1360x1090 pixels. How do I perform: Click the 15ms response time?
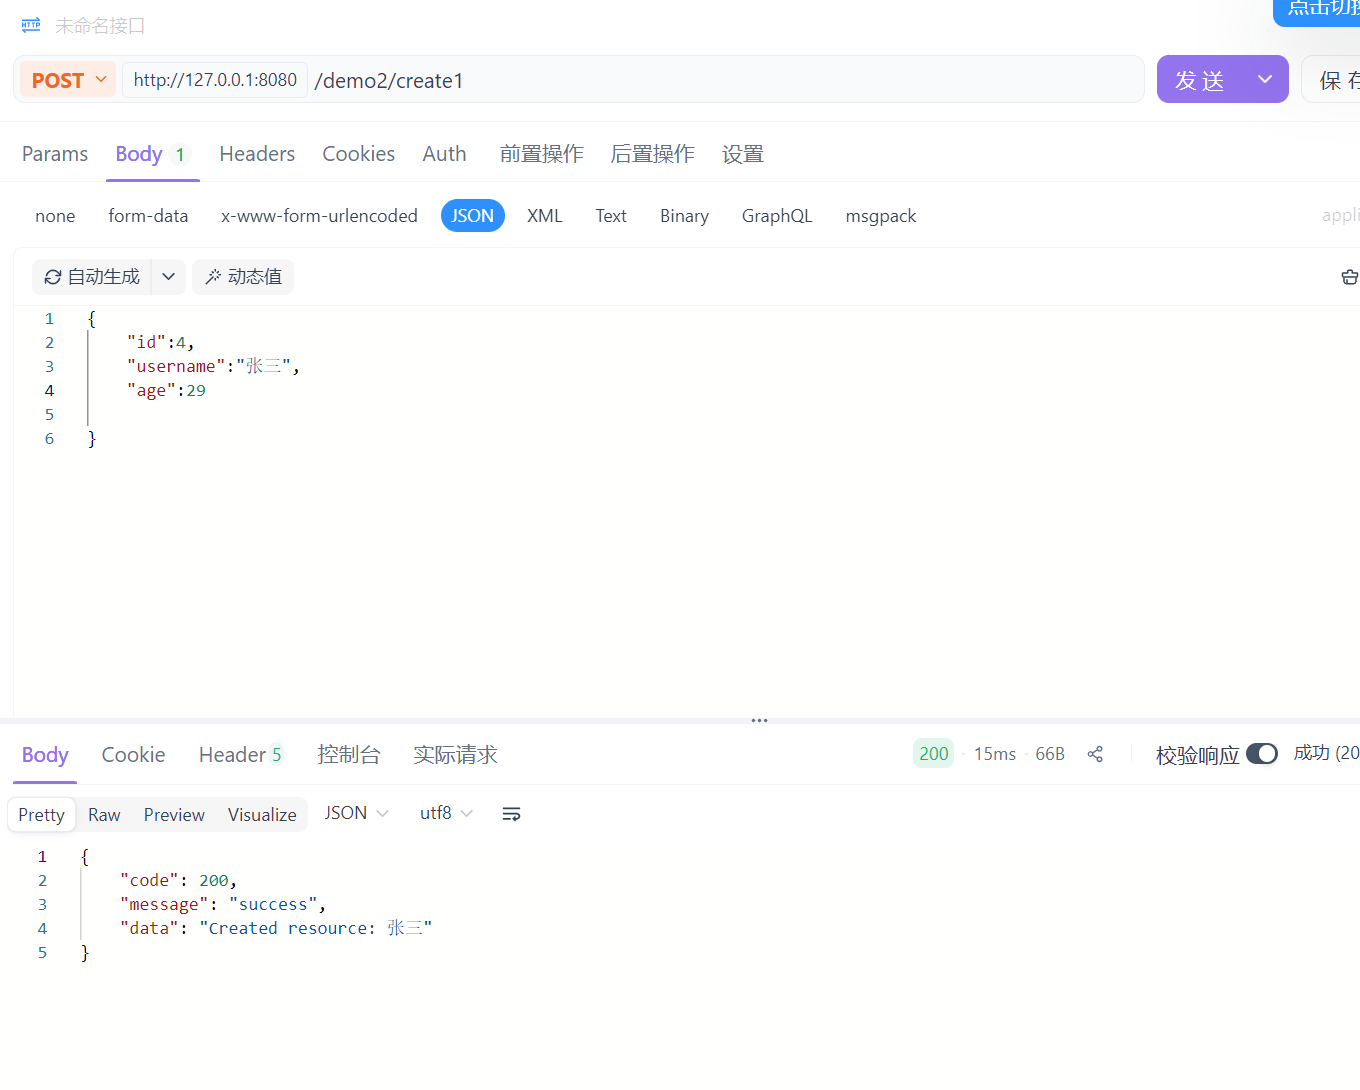pyautogui.click(x=995, y=754)
